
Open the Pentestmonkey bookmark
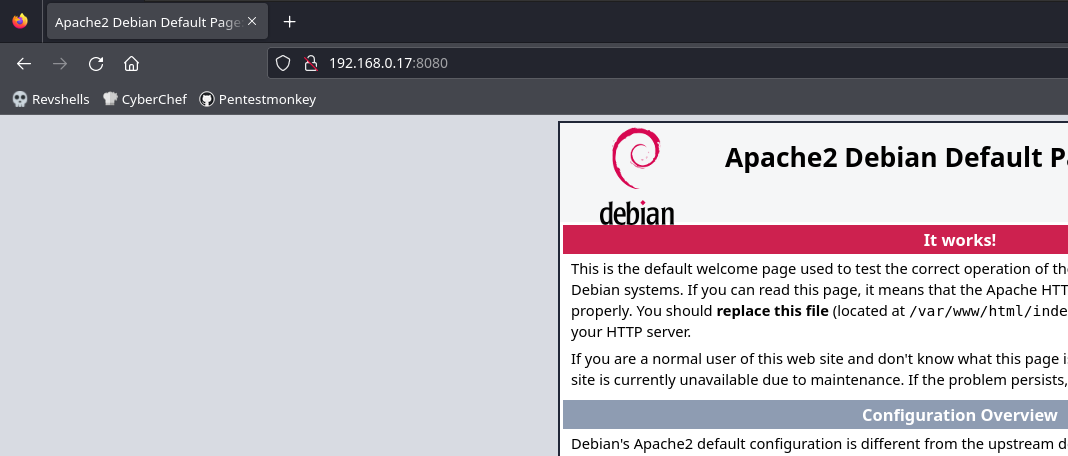(257, 100)
